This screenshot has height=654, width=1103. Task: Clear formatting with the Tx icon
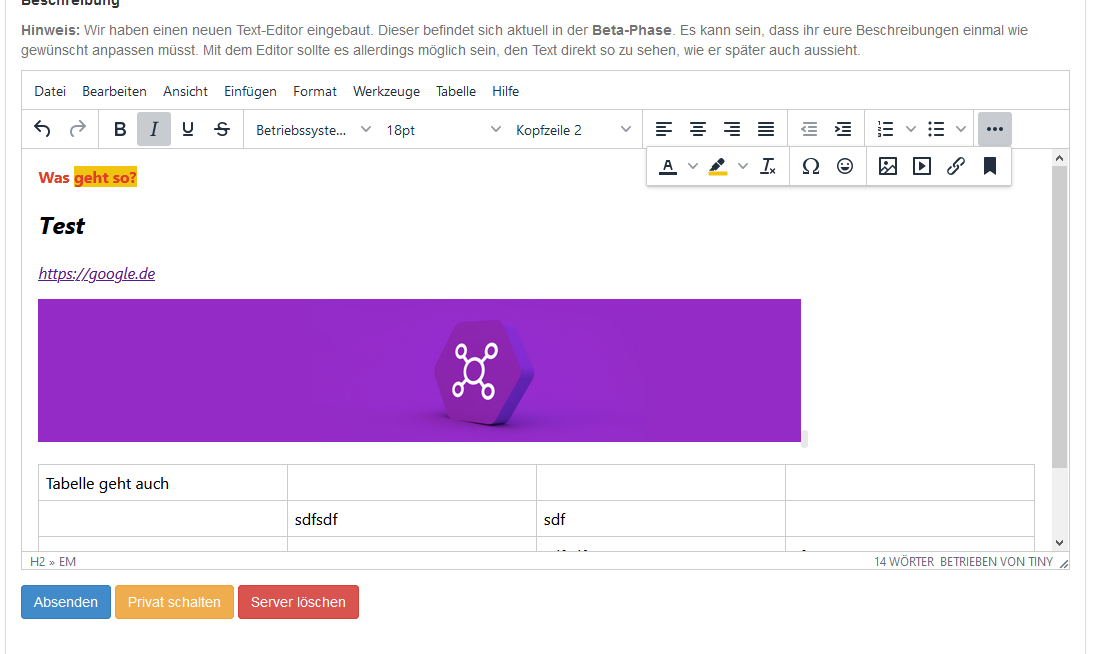pos(767,167)
